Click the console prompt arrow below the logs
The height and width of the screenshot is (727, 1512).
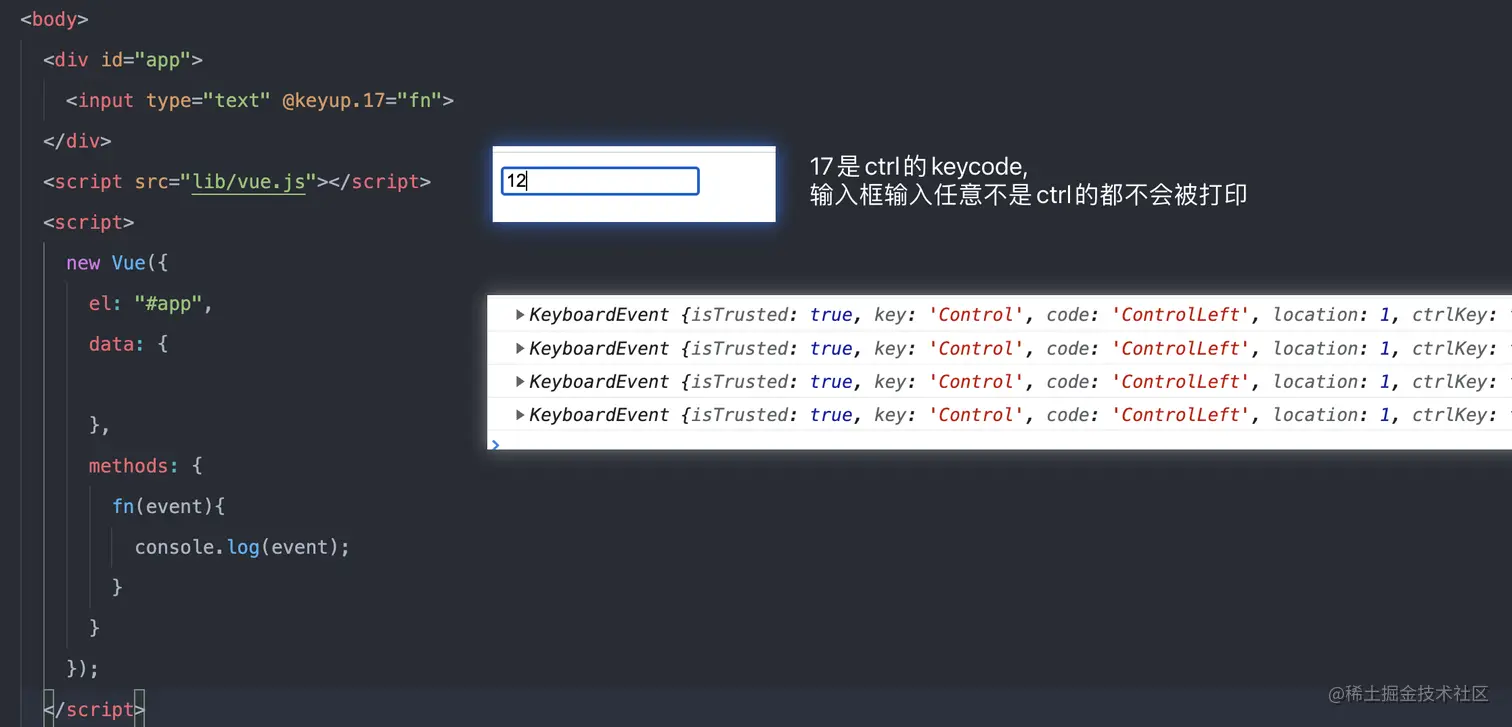pos(494,443)
